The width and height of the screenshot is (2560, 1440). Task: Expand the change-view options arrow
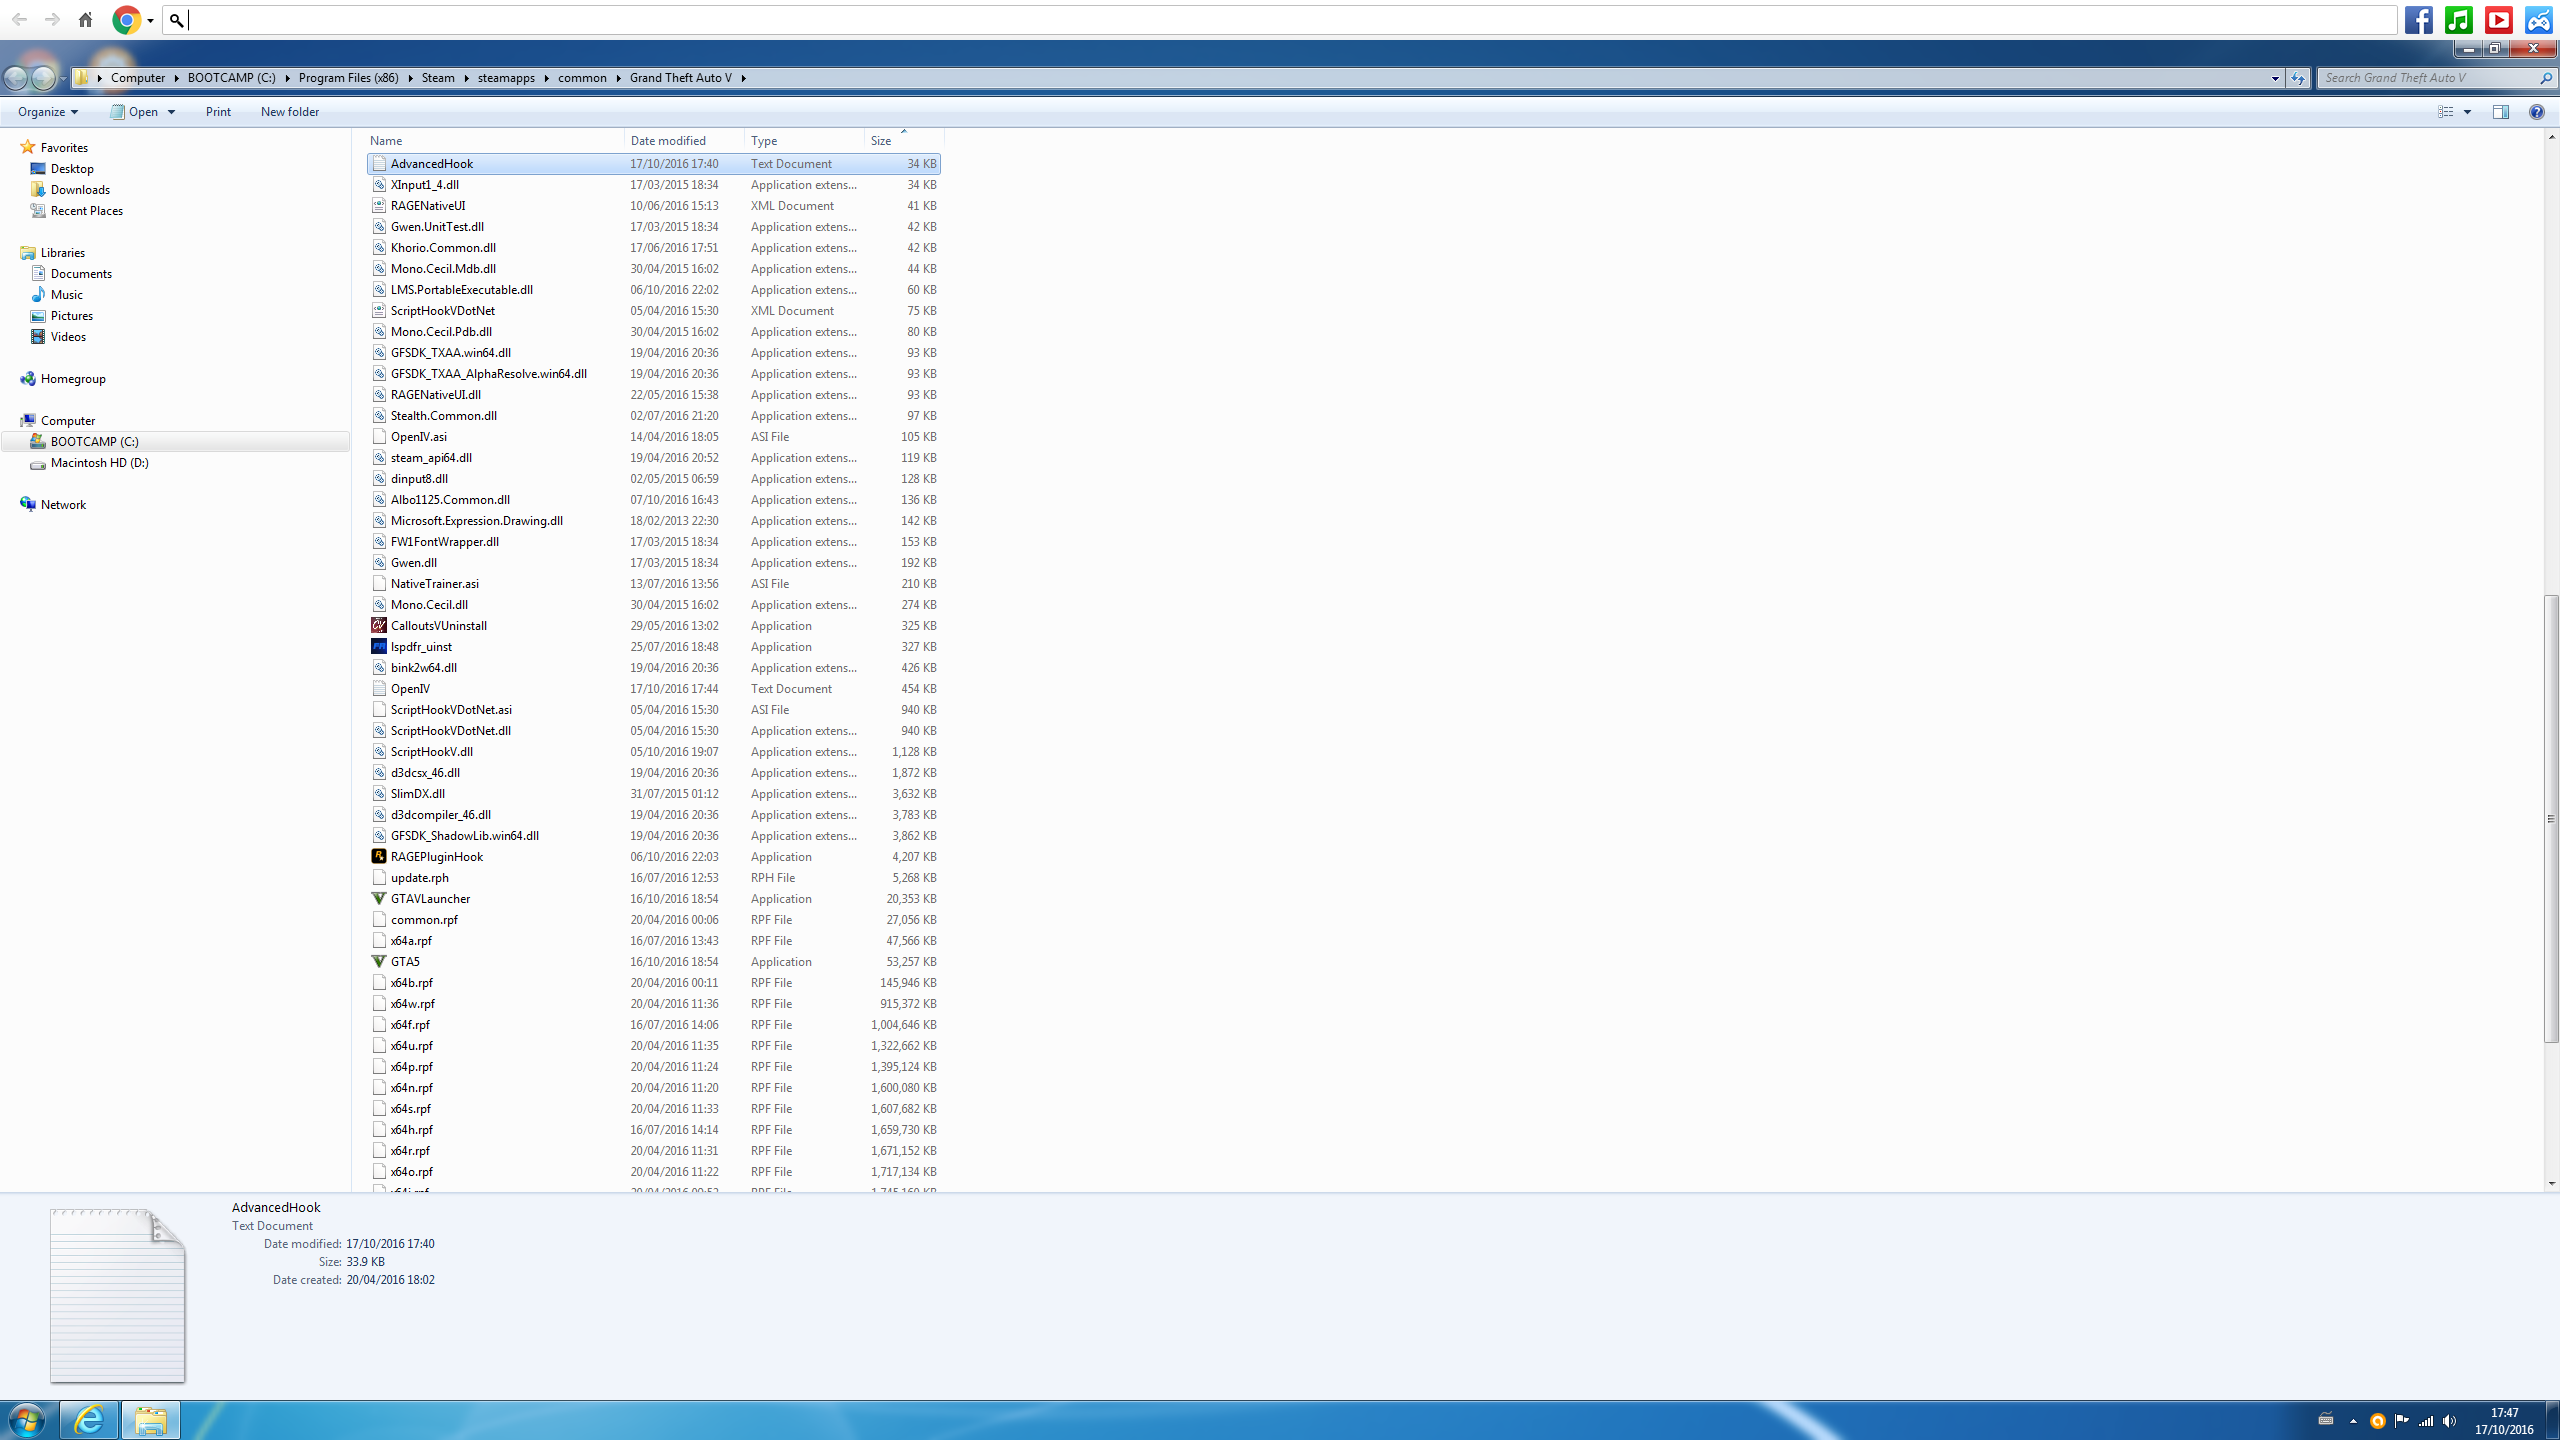click(x=2467, y=112)
